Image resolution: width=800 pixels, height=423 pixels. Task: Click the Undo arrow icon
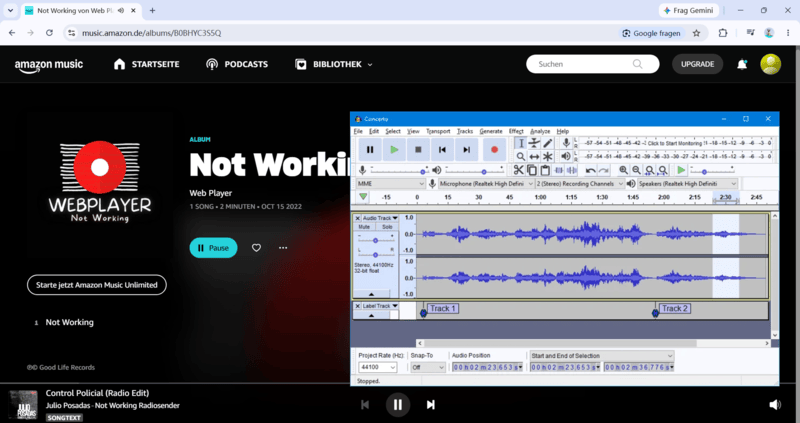pyautogui.click(x=590, y=170)
